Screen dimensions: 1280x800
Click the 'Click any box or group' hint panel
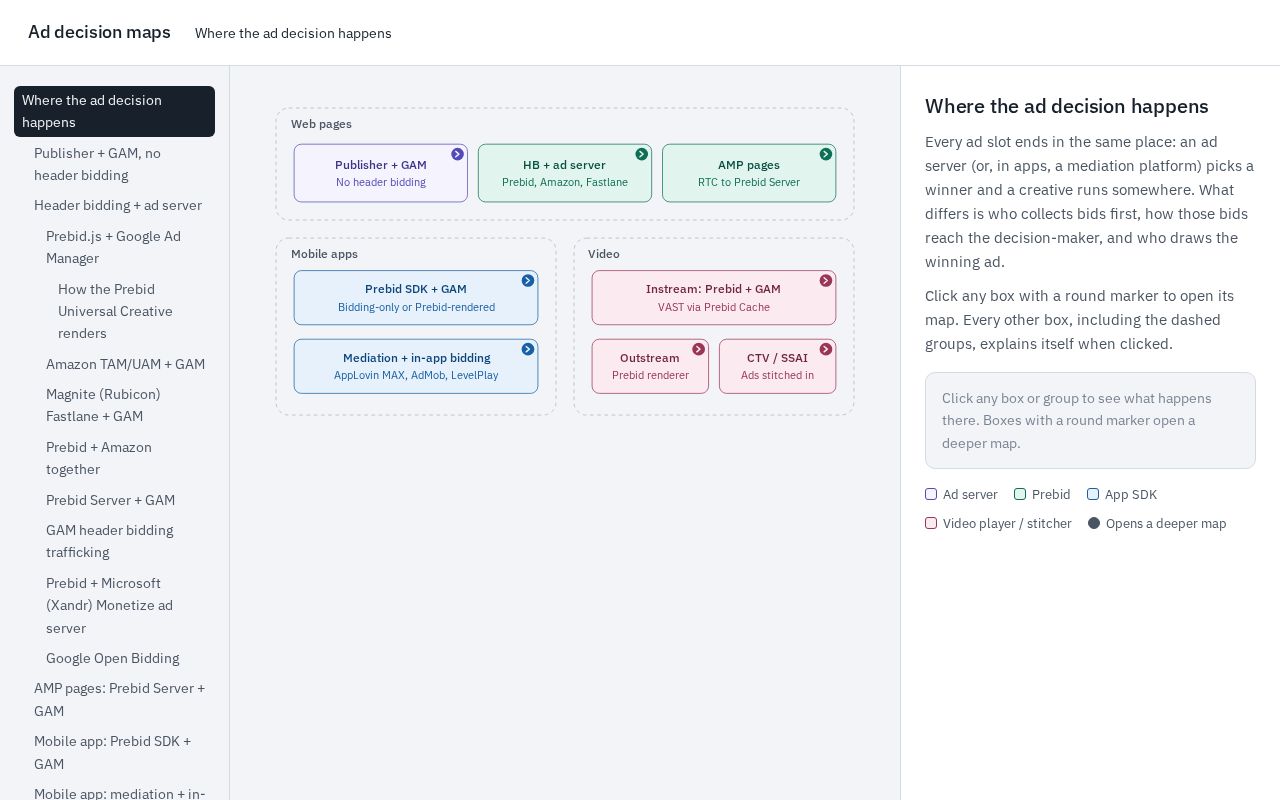1090,420
